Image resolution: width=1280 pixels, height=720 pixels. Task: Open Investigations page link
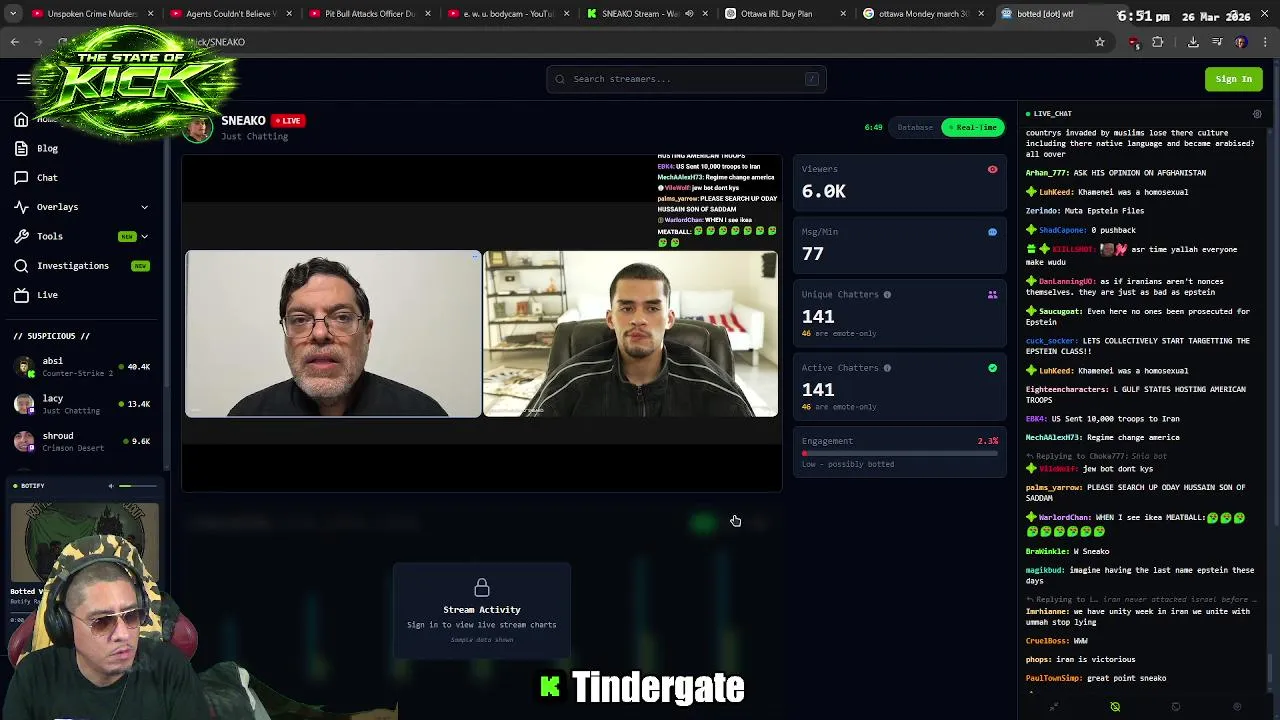click(x=72, y=266)
